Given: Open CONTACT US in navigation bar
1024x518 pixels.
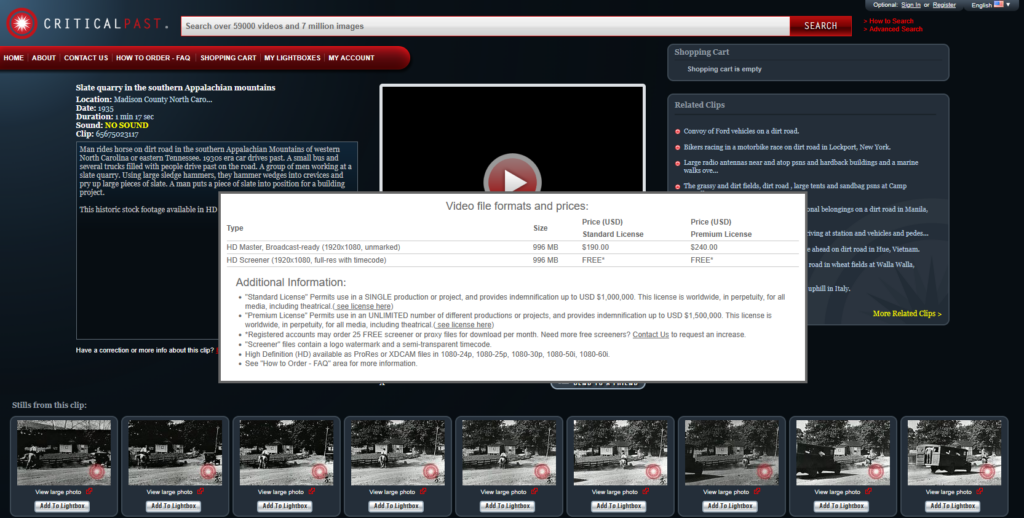Looking at the screenshot, I should 86,58.
